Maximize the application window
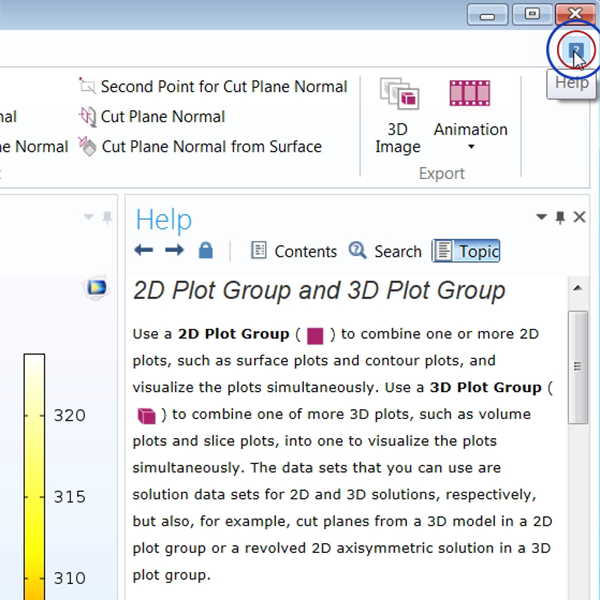This screenshot has height=600, width=600. coord(533,14)
